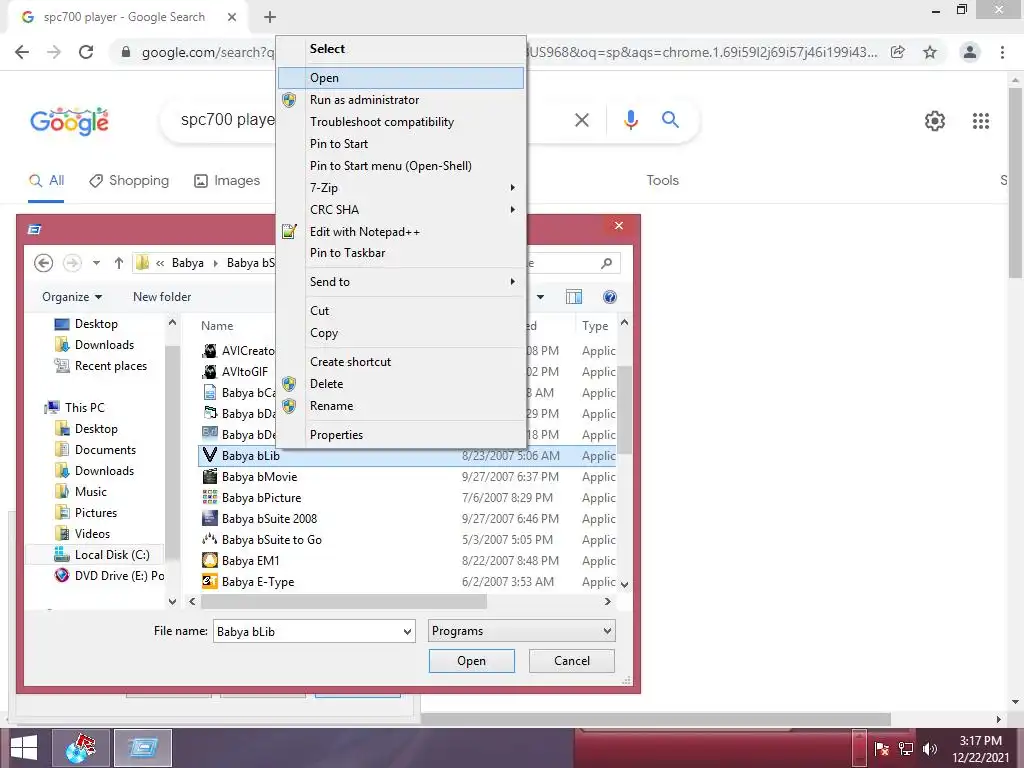Open Music folder in sidebar

click(82, 492)
